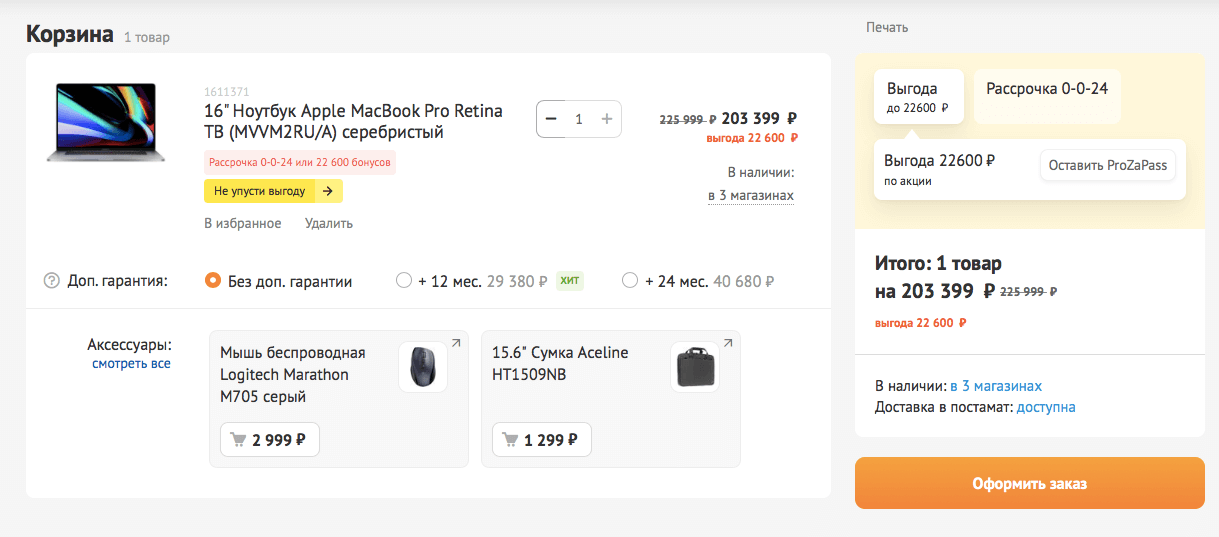
Task: Open "смотреть все" accessories link
Action: click(x=131, y=364)
